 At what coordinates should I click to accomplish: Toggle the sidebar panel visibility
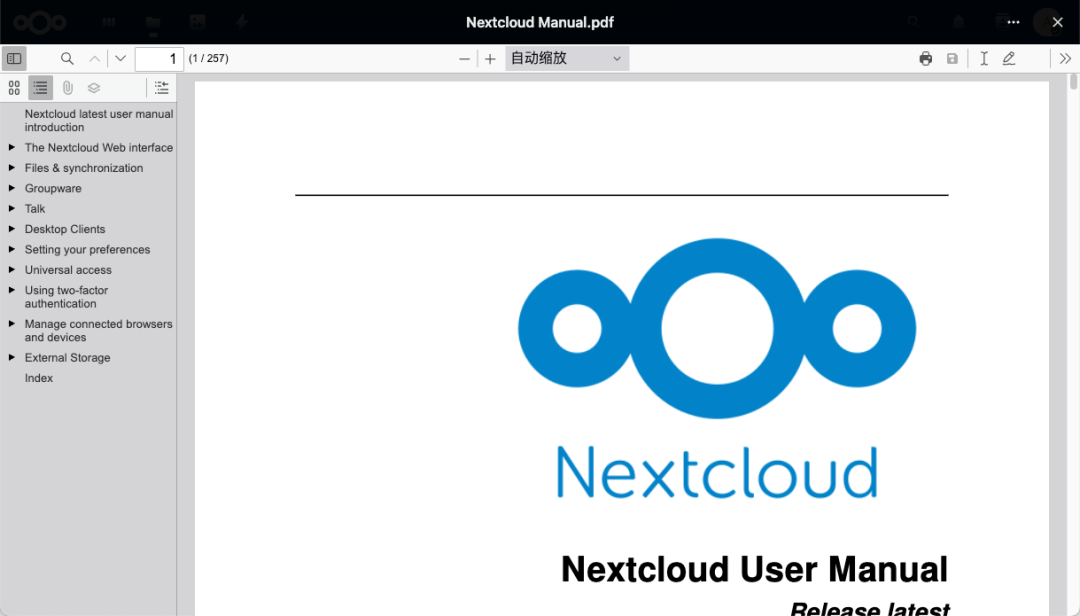[x=14, y=58]
